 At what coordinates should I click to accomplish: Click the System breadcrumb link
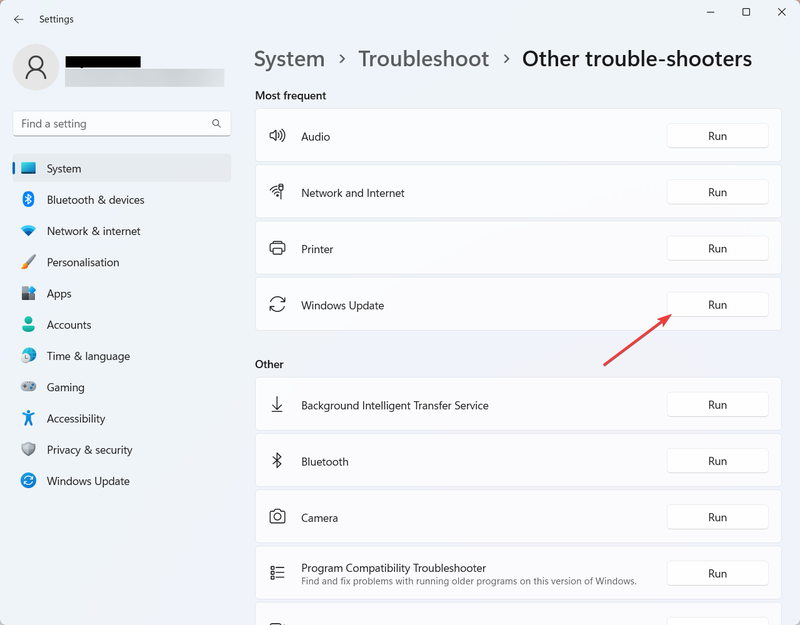click(x=289, y=59)
